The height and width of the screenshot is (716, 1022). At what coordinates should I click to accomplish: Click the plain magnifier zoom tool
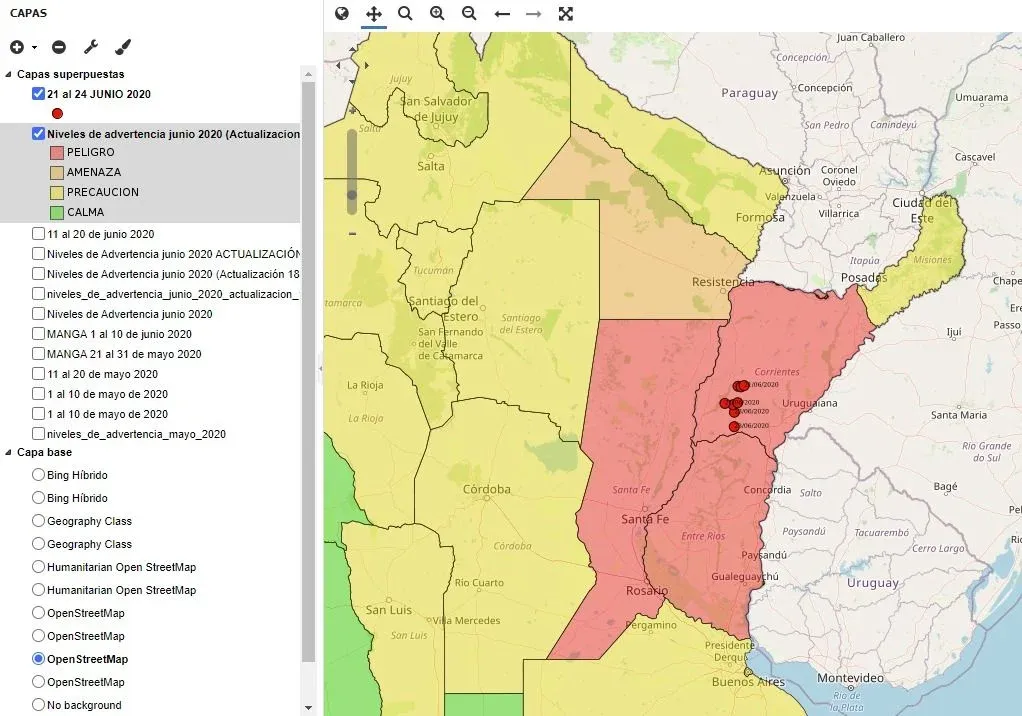405,14
